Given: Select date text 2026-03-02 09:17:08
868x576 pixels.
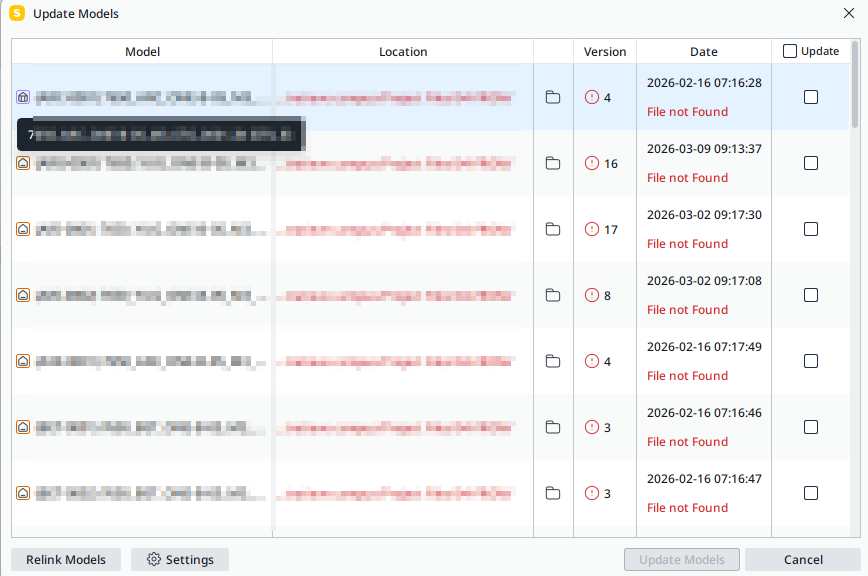Looking at the screenshot, I should (x=704, y=281).
